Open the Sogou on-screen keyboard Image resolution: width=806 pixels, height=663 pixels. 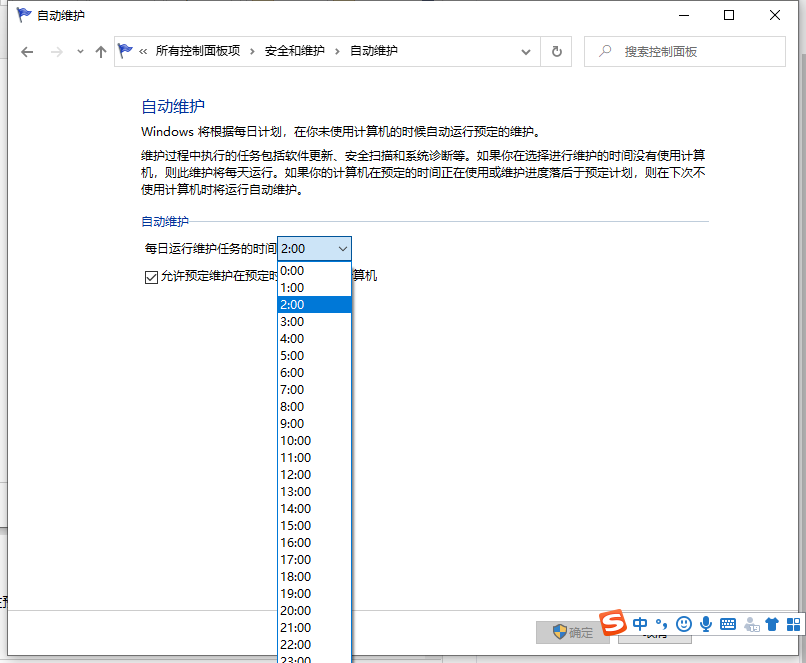click(727, 624)
